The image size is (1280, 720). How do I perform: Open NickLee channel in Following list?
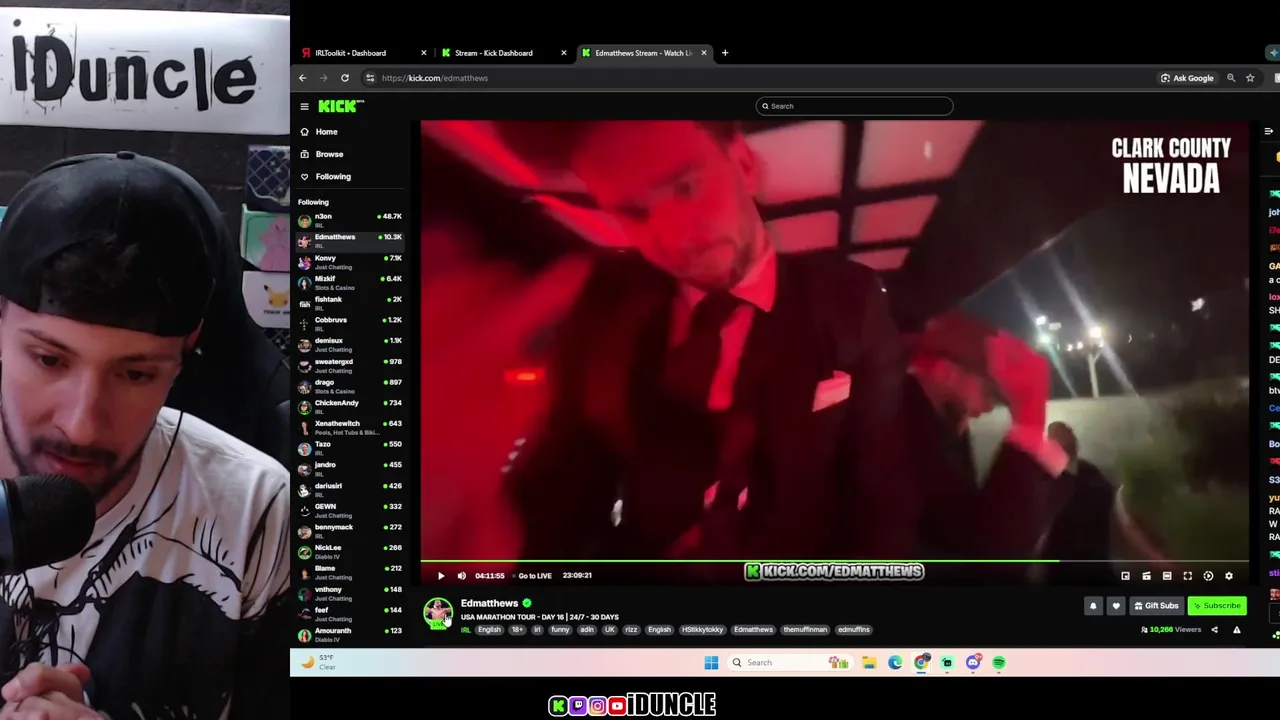click(350, 551)
